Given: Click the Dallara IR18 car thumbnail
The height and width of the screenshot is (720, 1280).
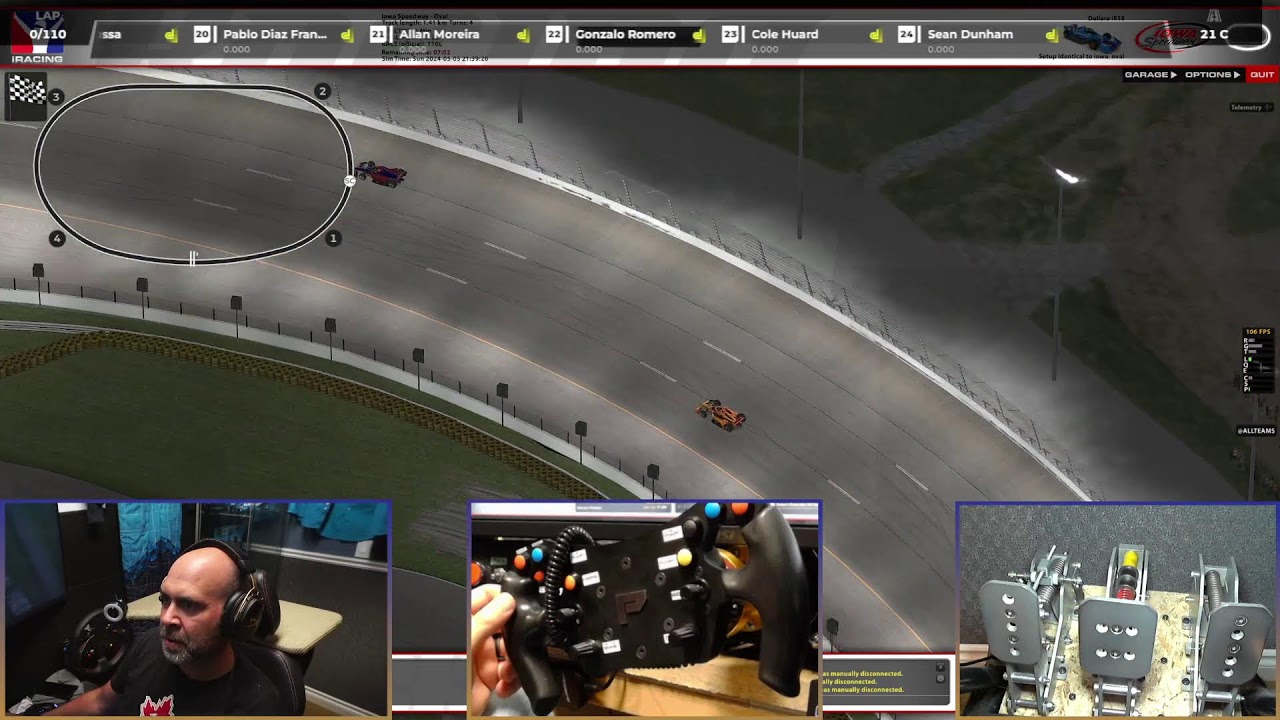Looking at the screenshot, I should [1092, 38].
